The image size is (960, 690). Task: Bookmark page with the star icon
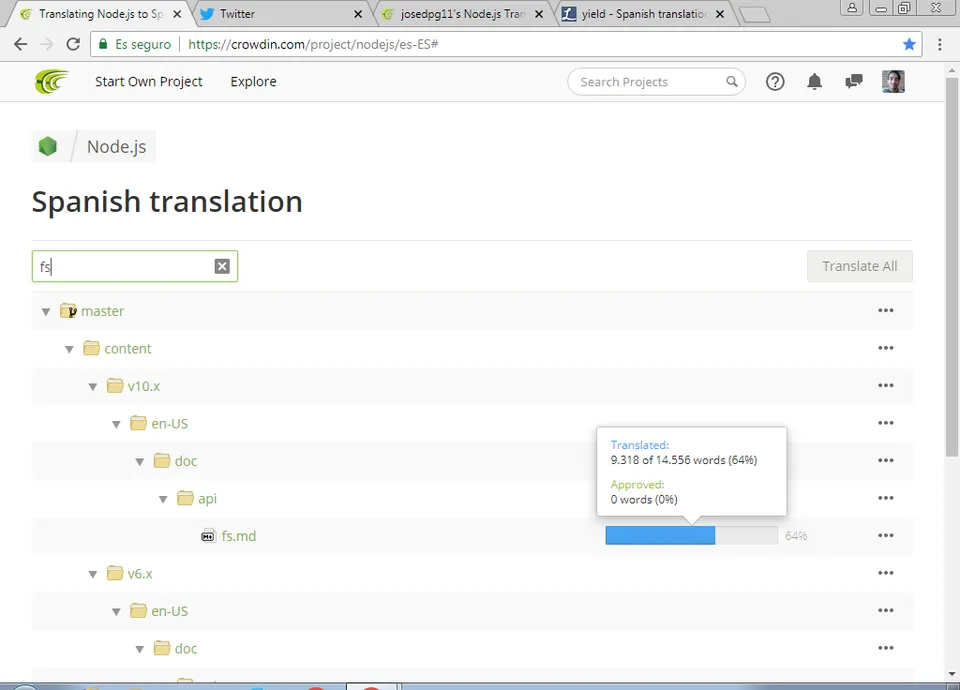pyautogui.click(x=909, y=44)
